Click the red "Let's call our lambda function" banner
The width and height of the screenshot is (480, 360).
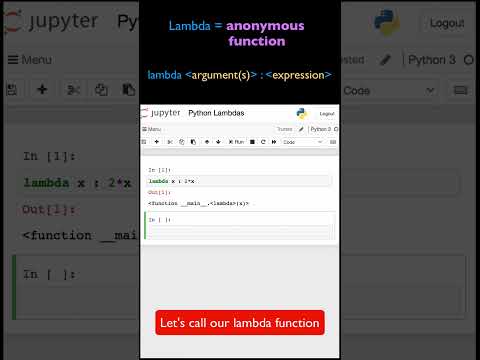click(x=240, y=323)
